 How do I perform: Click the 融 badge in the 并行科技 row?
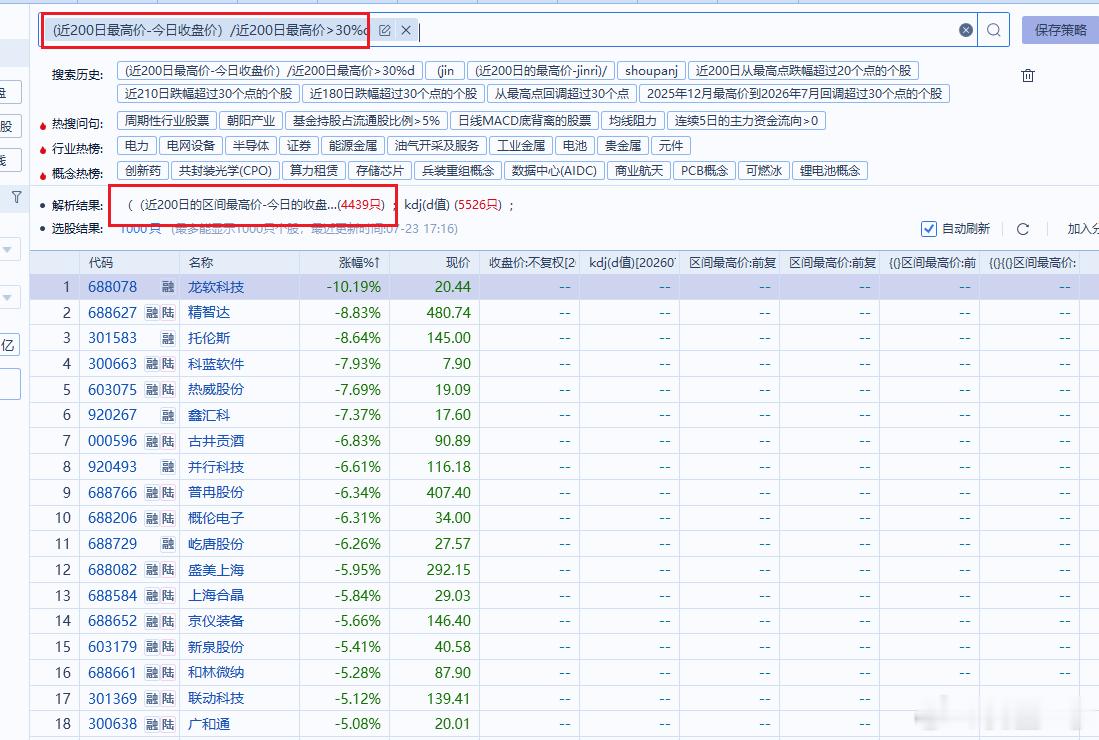[x=168, y=467]
